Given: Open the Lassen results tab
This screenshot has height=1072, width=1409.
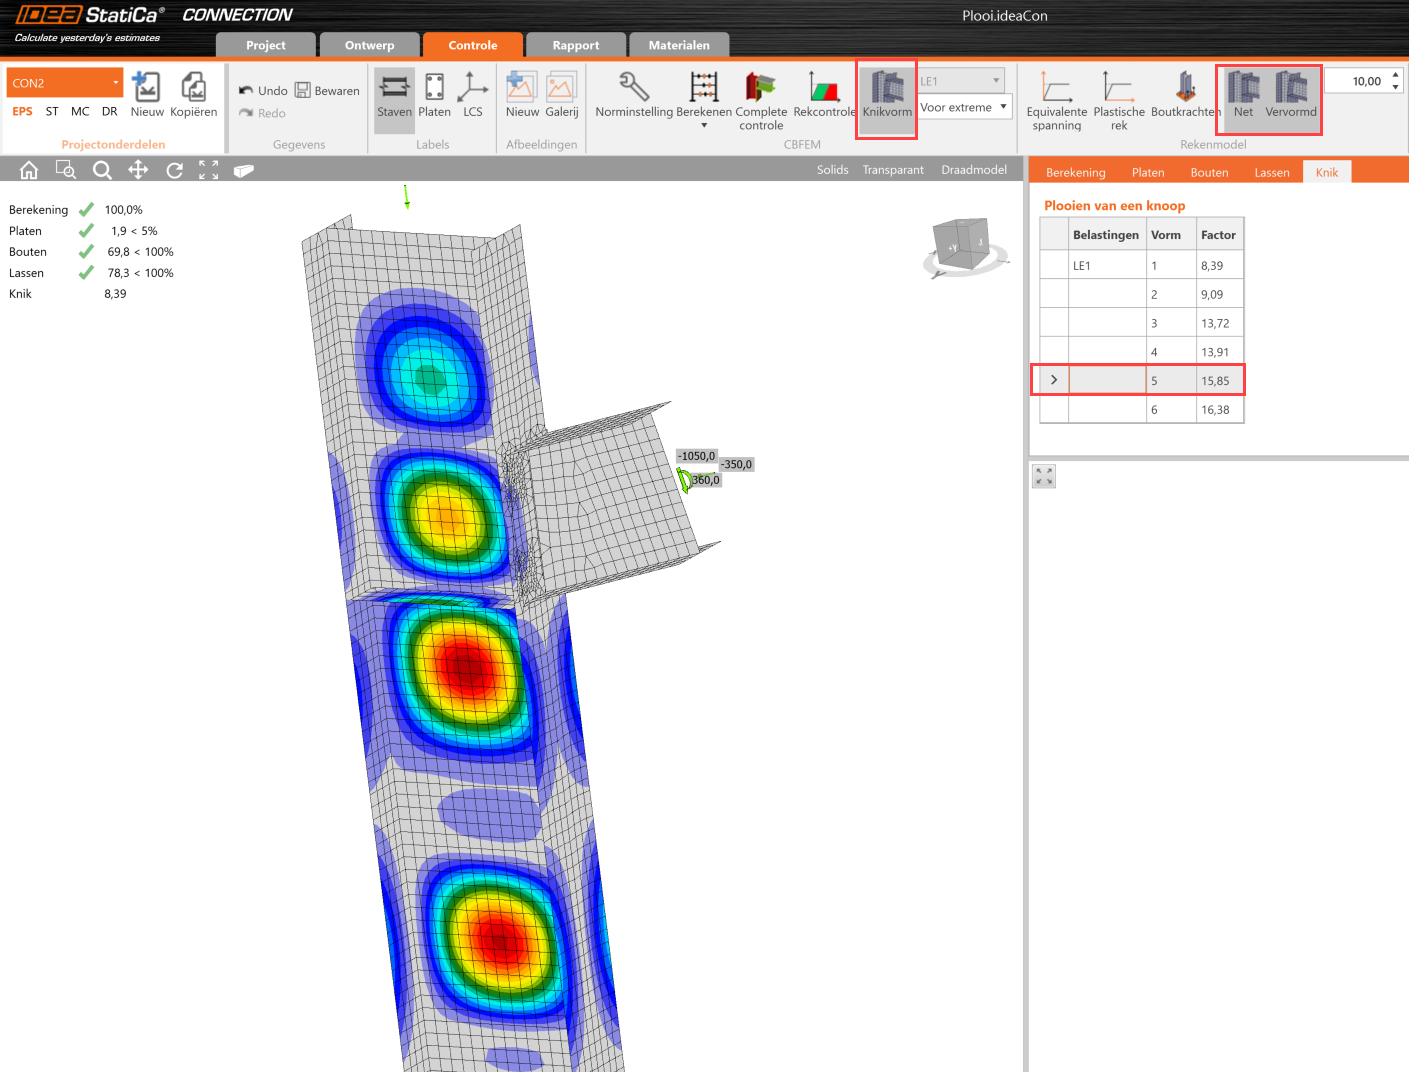Looking at the screenshot, I should (x=1271, y=172).
